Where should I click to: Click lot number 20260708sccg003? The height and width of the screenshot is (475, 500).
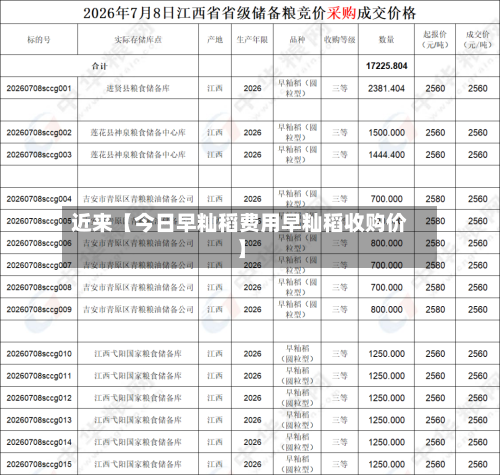[39, 155]
